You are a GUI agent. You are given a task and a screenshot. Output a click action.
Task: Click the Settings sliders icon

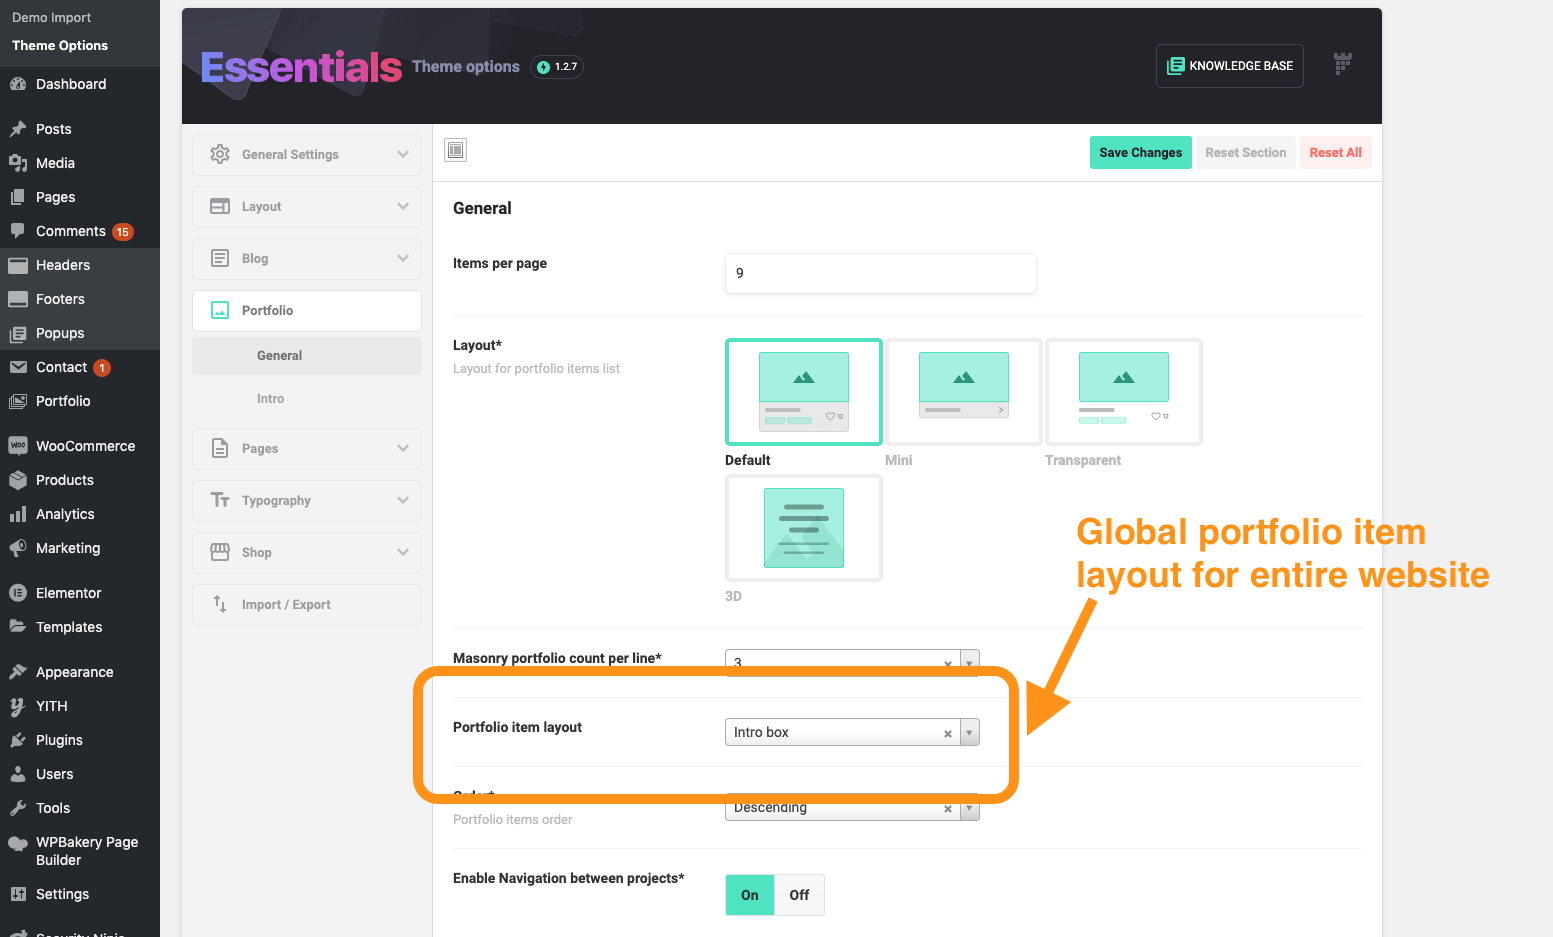18,894
